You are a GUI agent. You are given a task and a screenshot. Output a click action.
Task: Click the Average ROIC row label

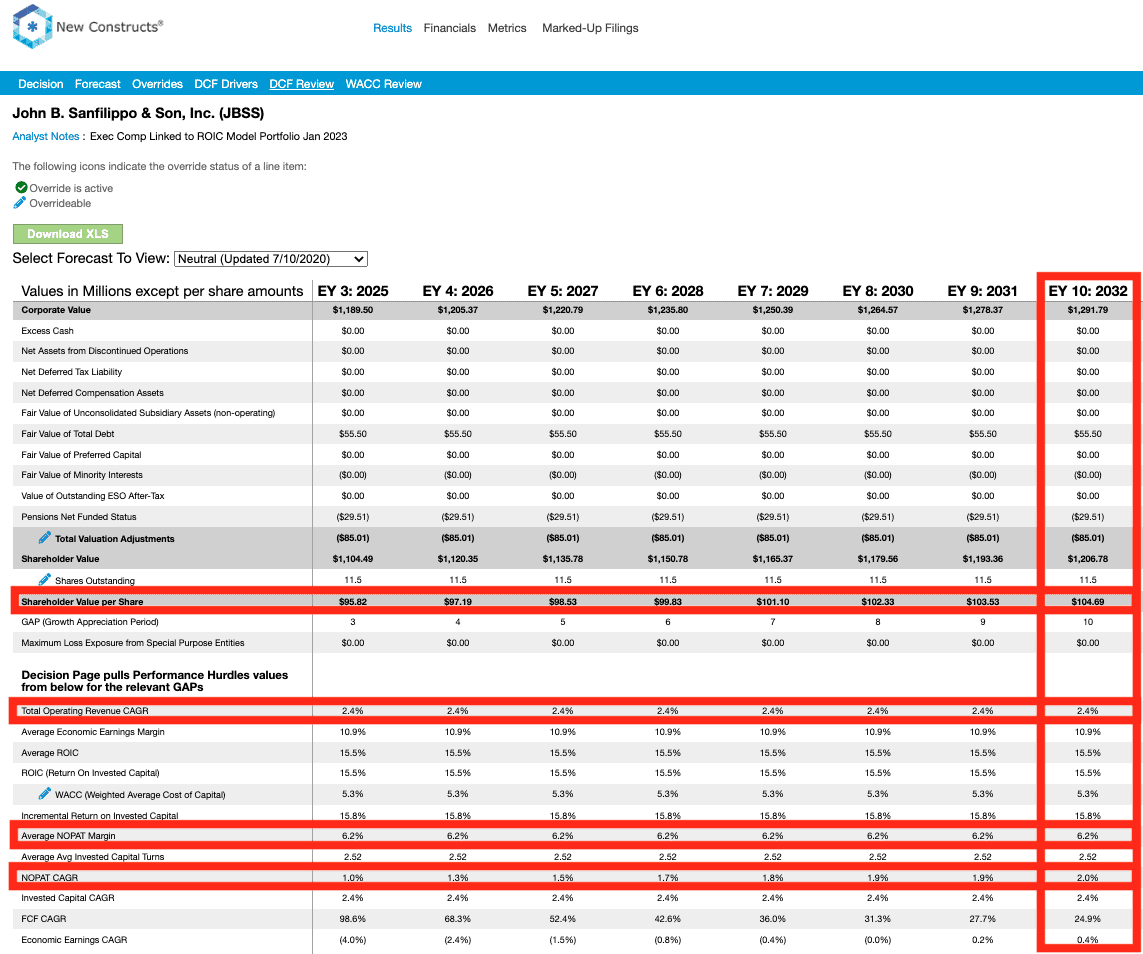[50, 753]
